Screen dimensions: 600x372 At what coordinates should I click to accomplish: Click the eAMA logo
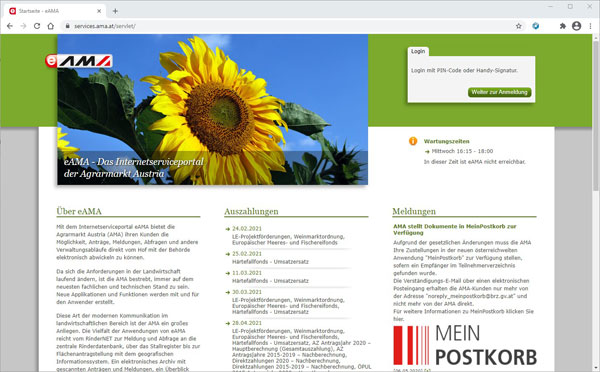[x=79, y=61]
